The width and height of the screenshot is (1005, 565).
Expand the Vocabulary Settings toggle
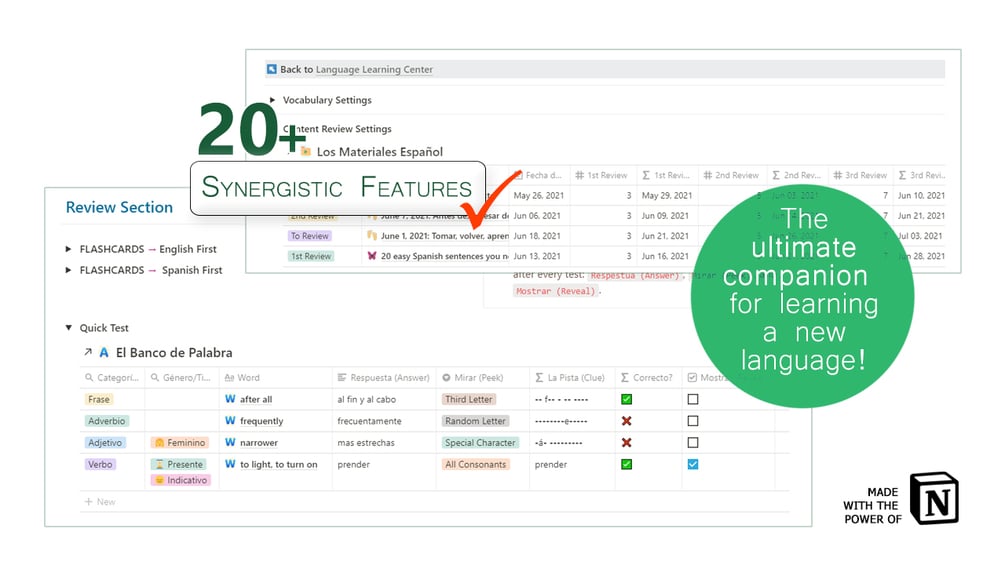pos(272,100)
